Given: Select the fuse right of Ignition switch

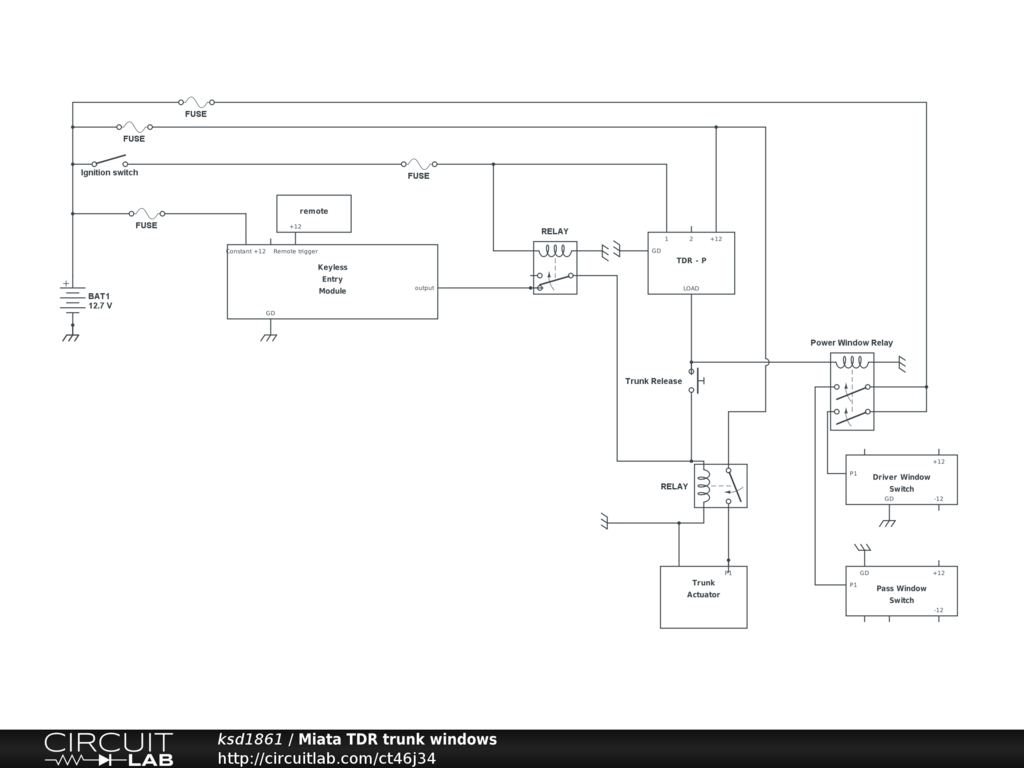Looking at the screenshot, I should 418,163.
